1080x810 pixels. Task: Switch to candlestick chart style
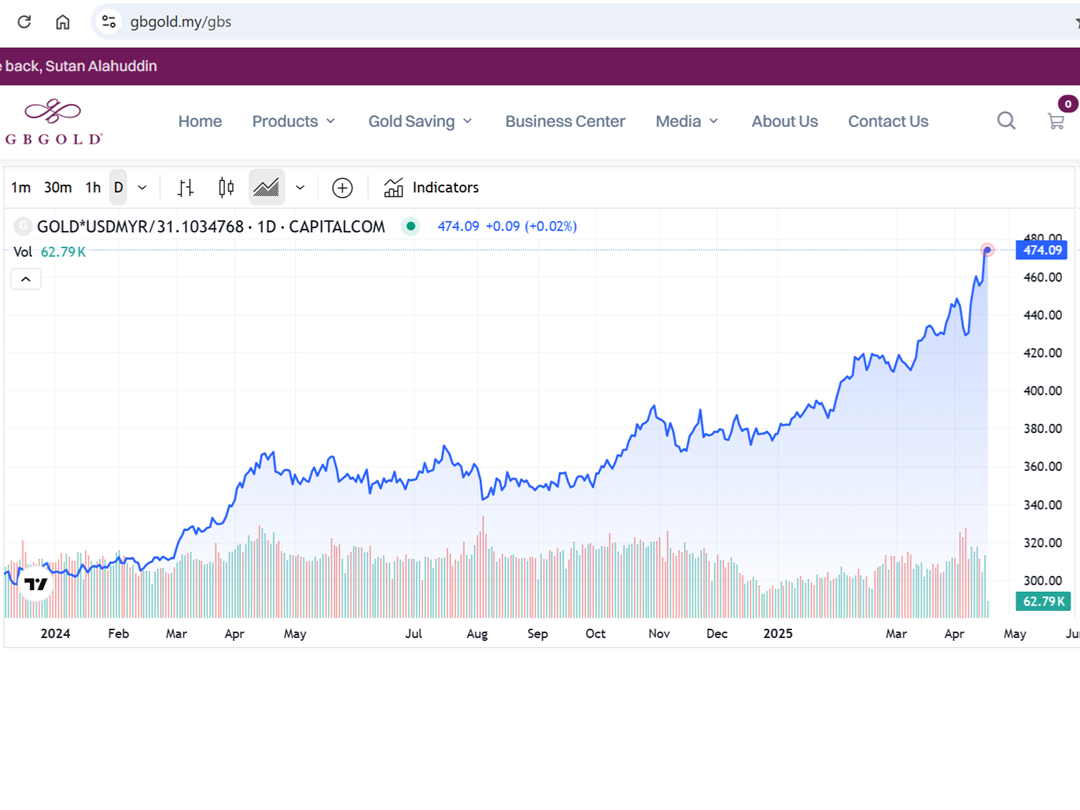(226, 188)
